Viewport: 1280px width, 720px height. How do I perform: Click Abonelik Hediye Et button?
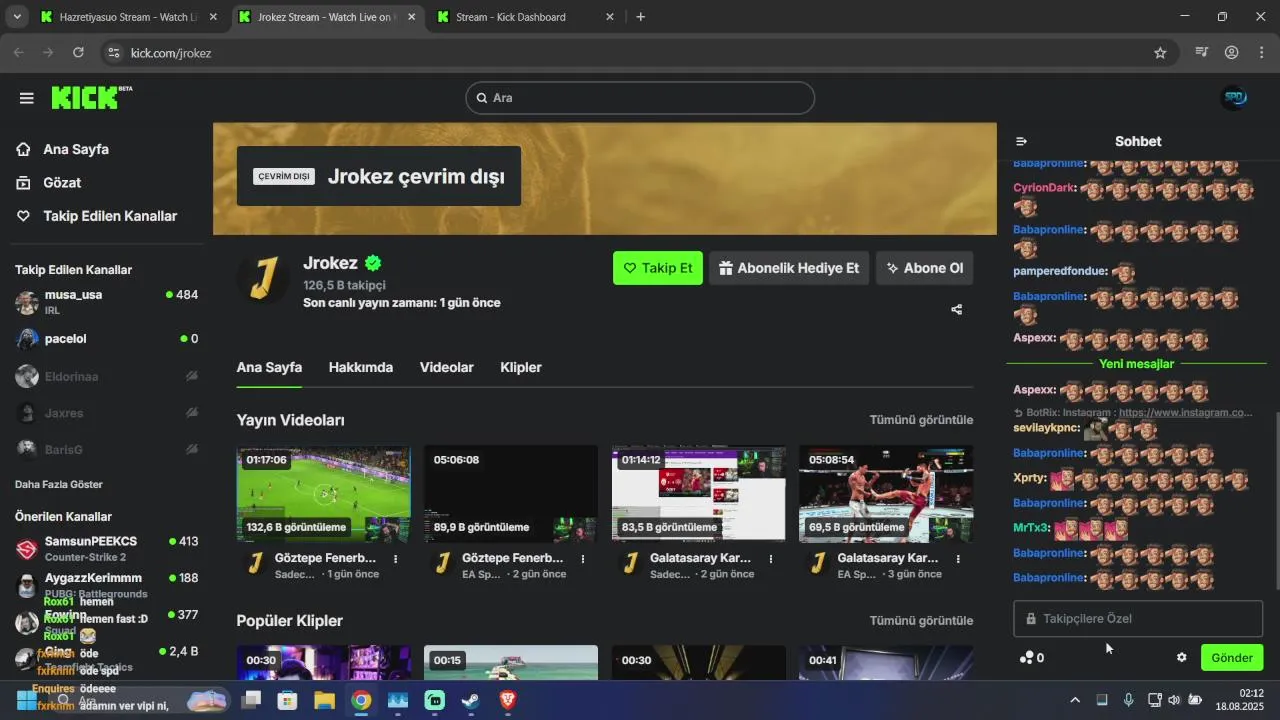pos(789,268)
